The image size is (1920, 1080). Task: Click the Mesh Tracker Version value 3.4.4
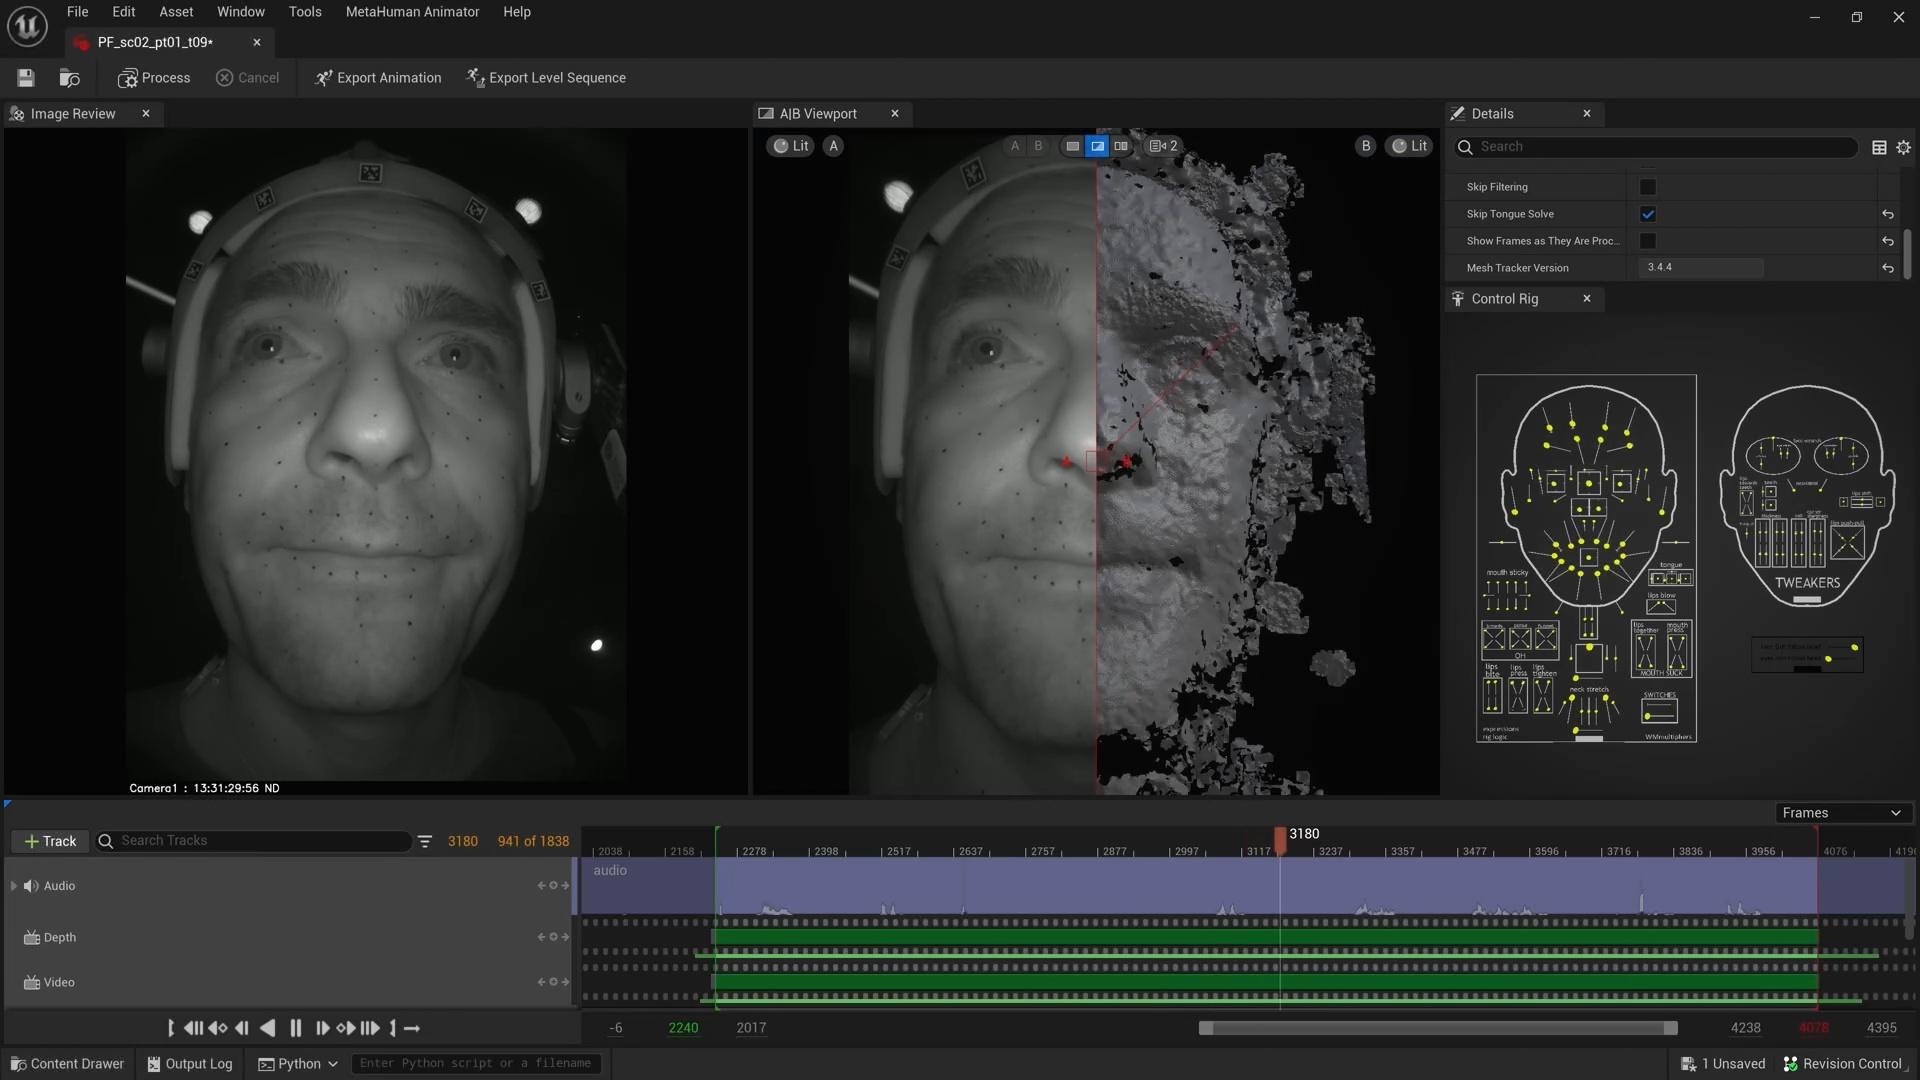pos(1700,268)
